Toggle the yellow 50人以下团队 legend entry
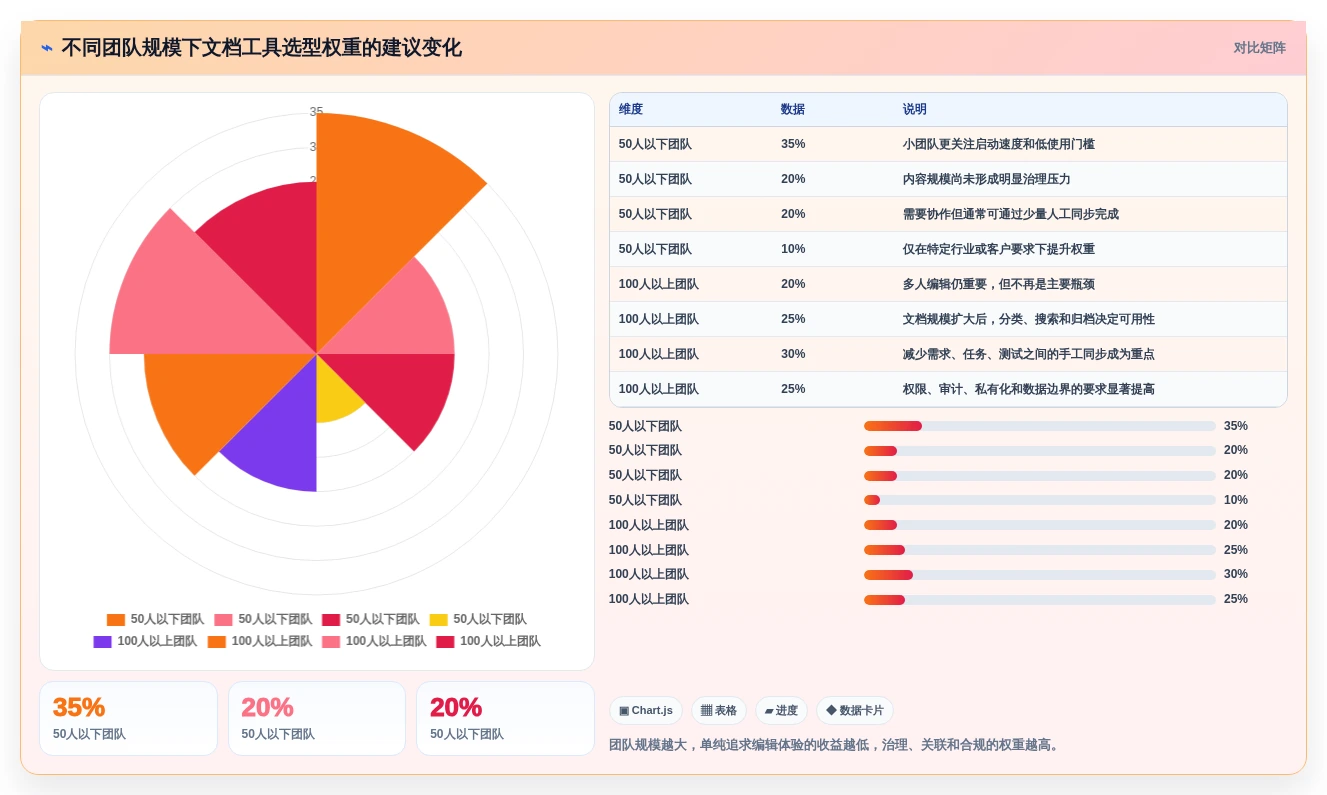1327x795 pixels. tap(478, 620)
